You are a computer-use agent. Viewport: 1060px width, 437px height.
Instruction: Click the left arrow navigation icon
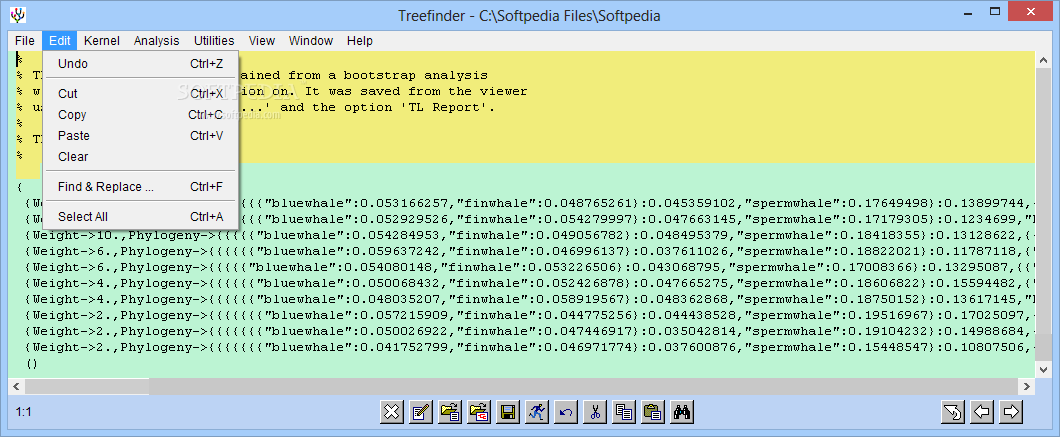click(x=982, y=412)
